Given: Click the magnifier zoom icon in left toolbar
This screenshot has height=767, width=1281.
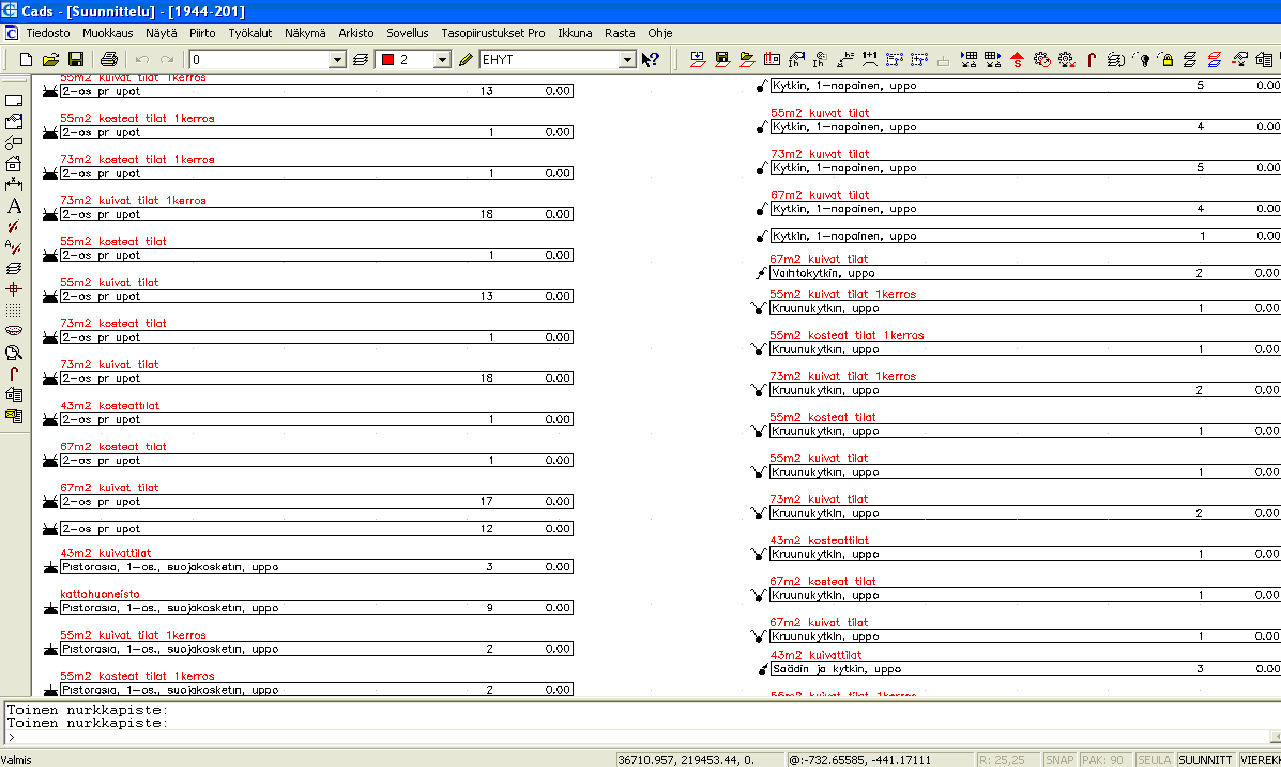Looking at the screenshot, I should (14, 352).
